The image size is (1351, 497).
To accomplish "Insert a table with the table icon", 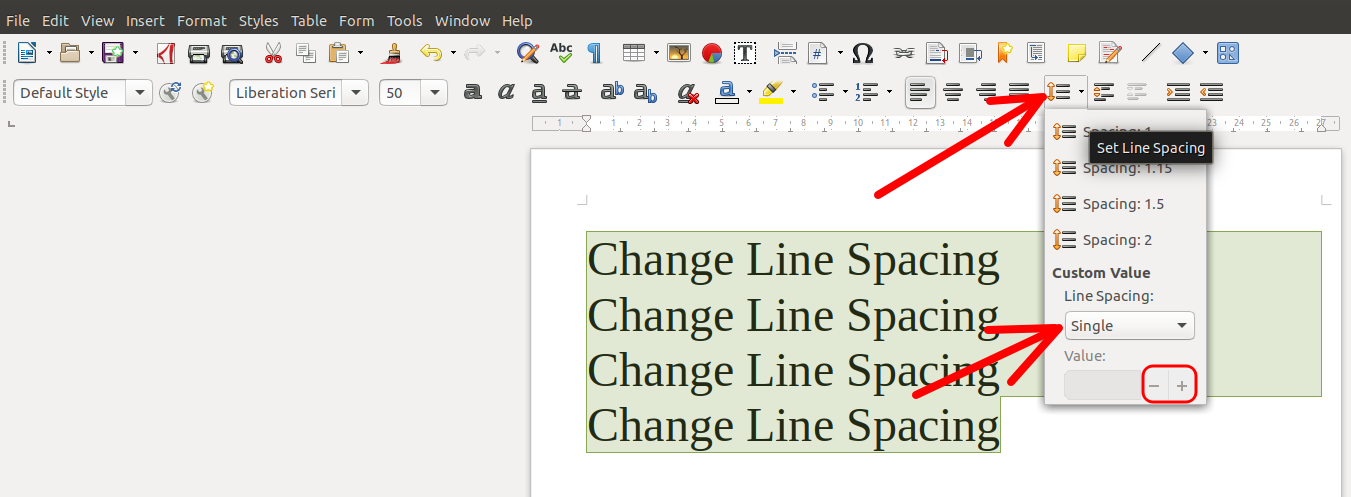I will pos(633,52).
